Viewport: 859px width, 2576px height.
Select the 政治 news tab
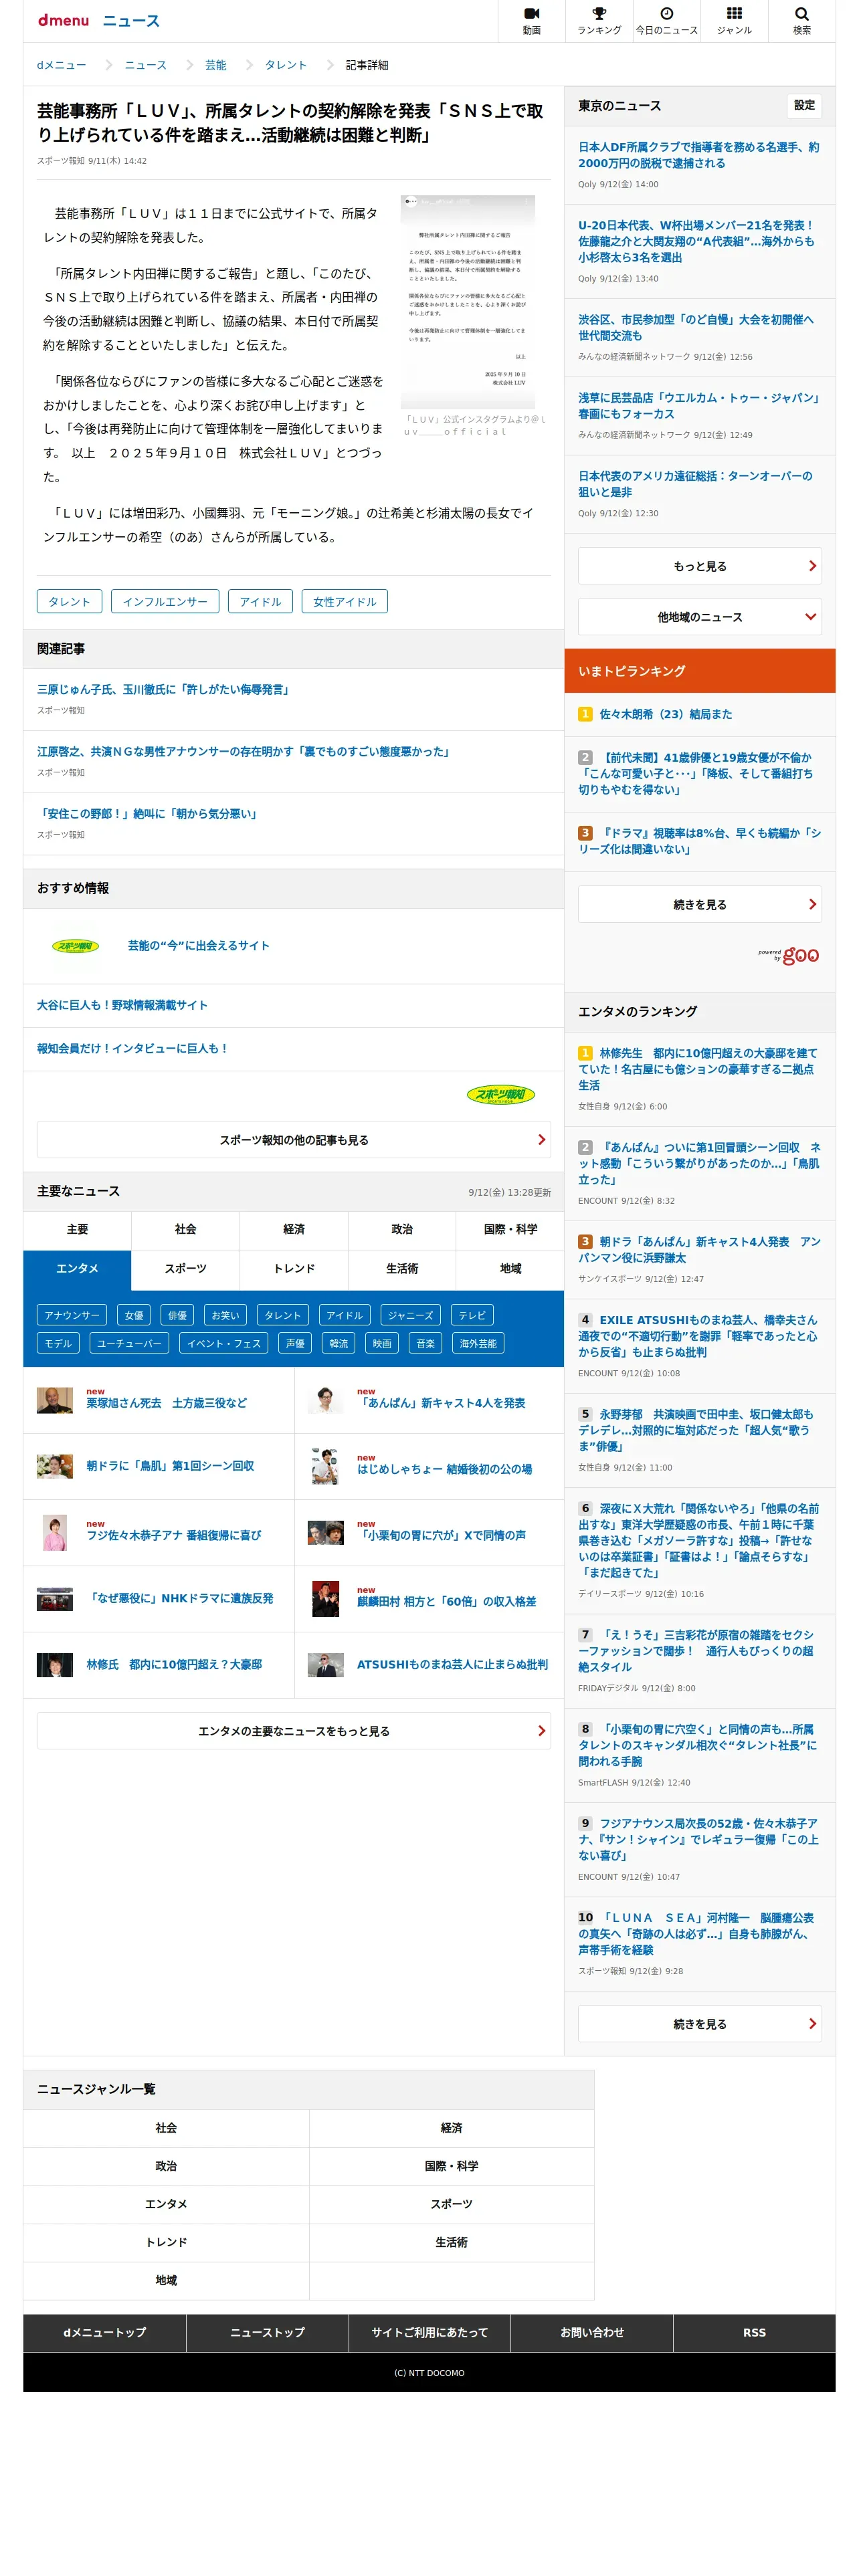point(402,1229)
